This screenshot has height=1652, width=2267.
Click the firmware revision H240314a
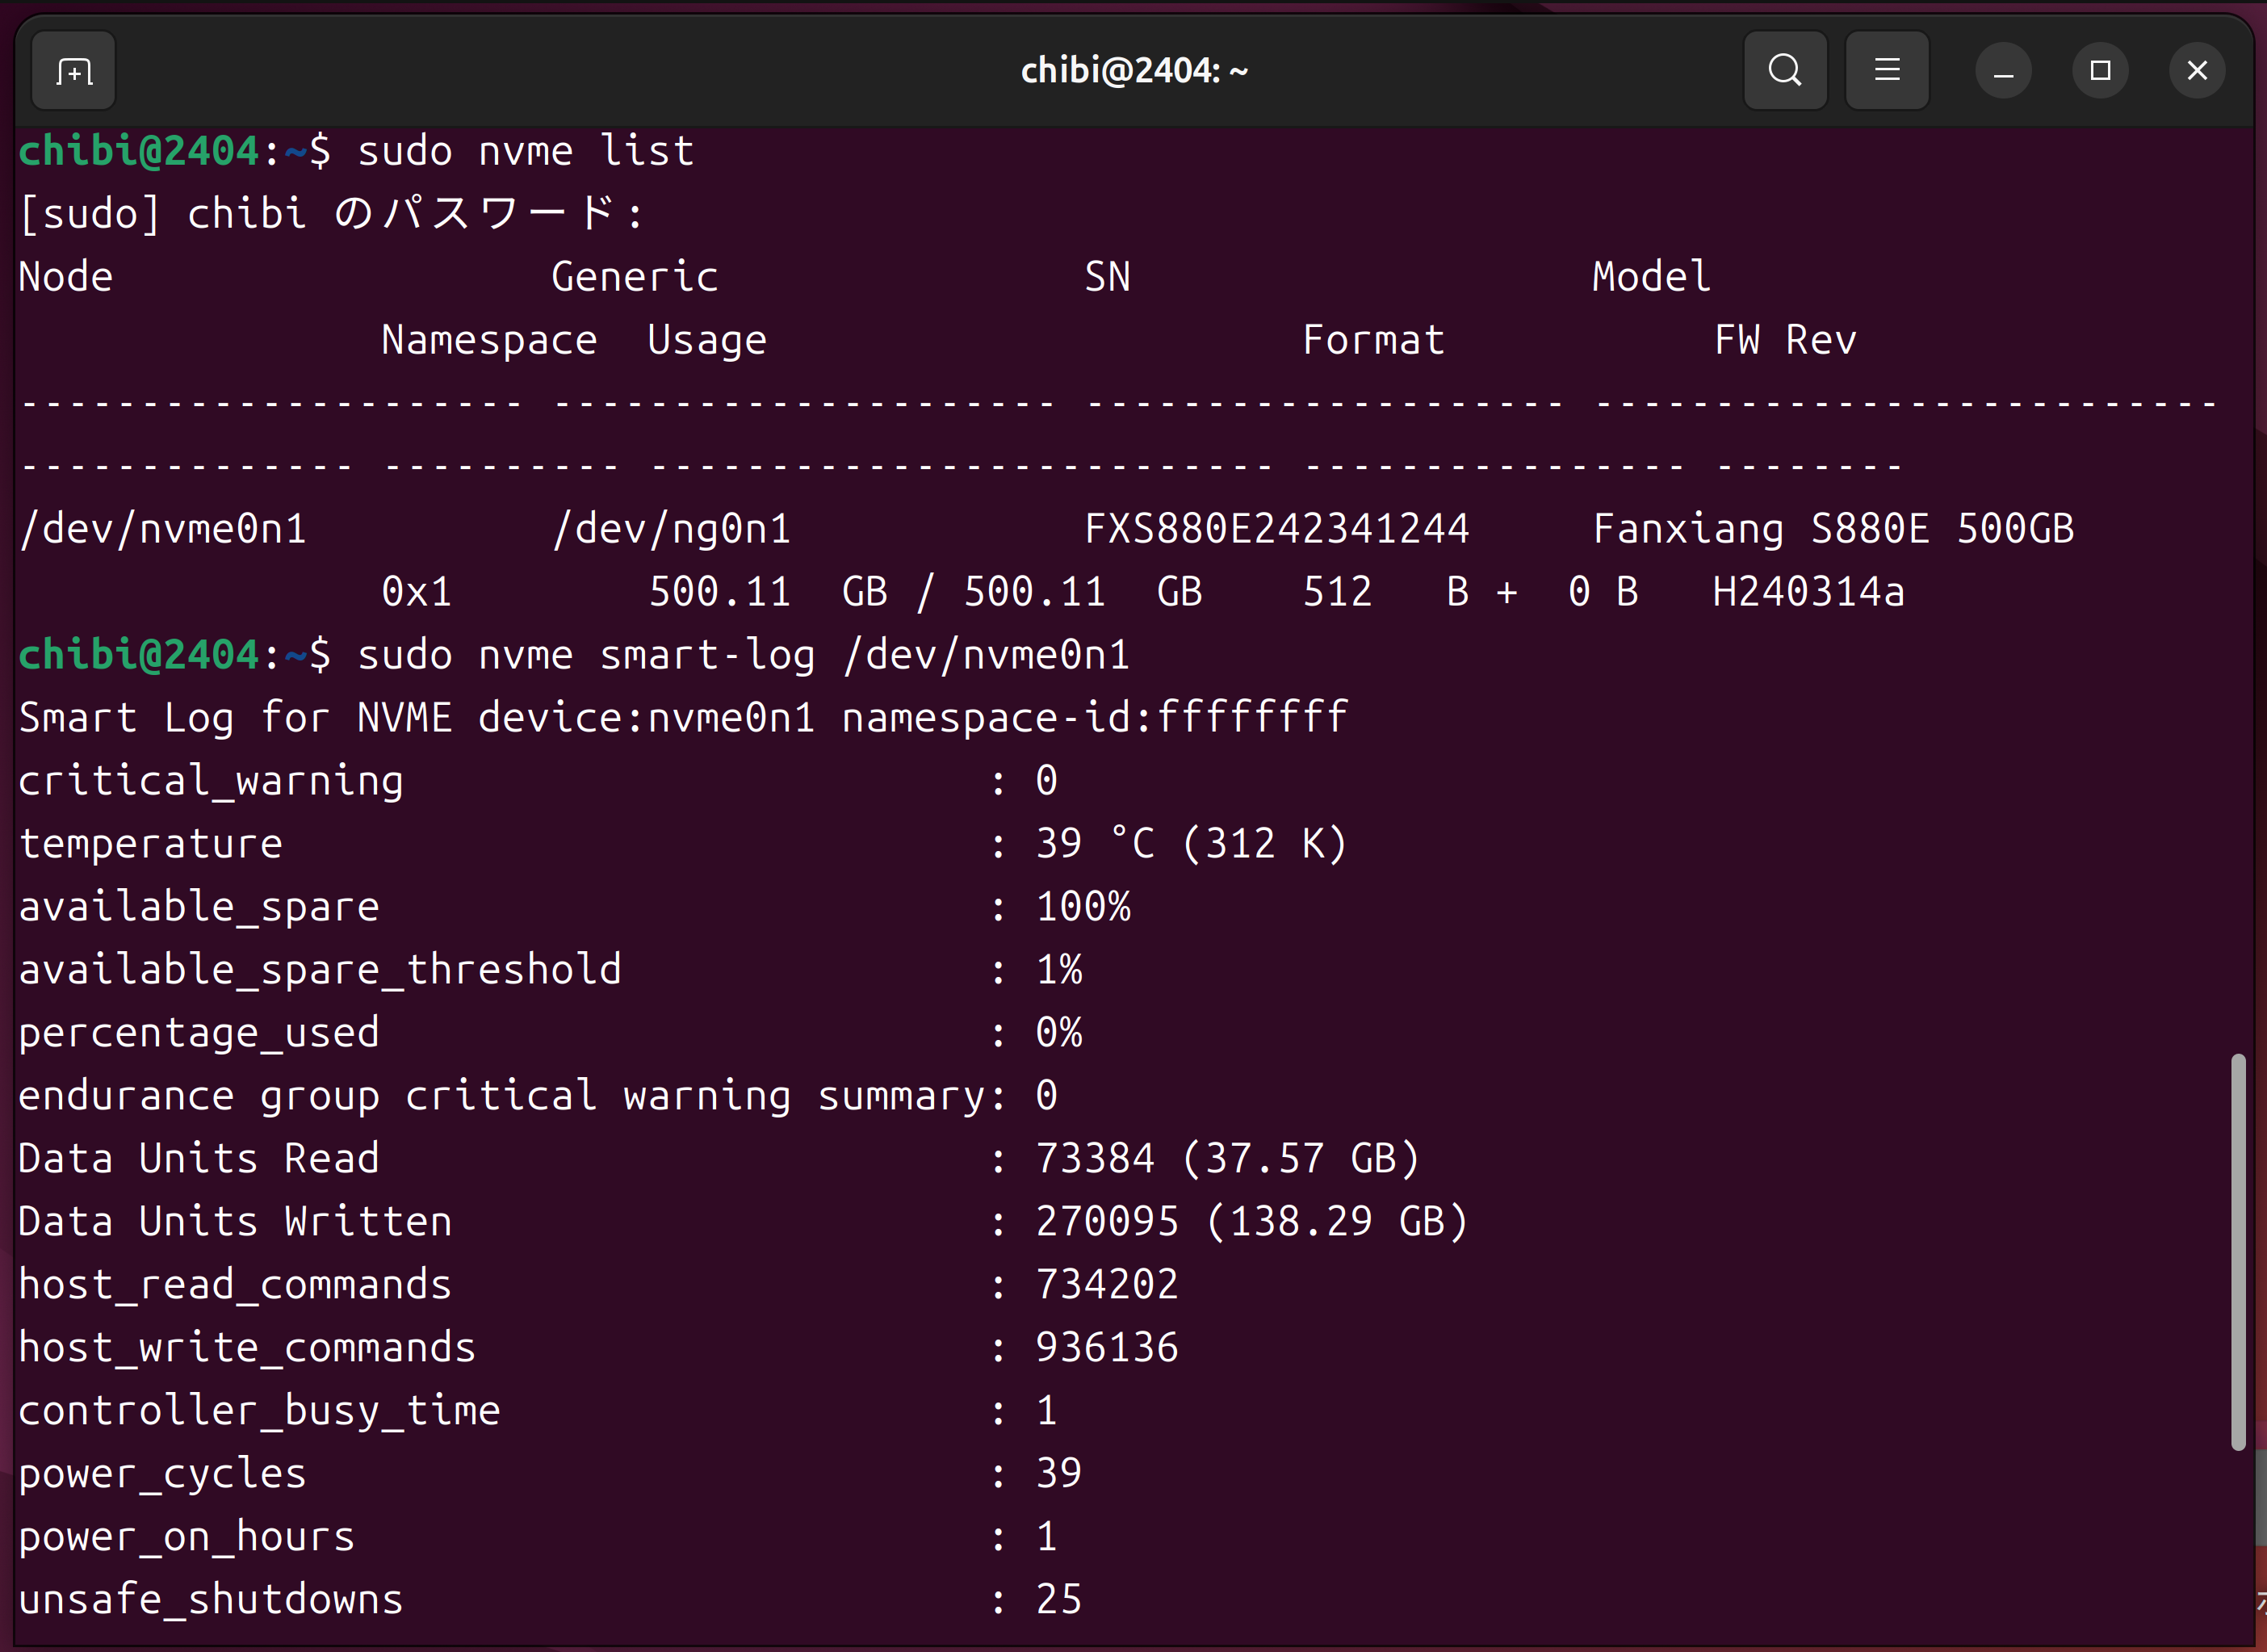point(1808,592)
